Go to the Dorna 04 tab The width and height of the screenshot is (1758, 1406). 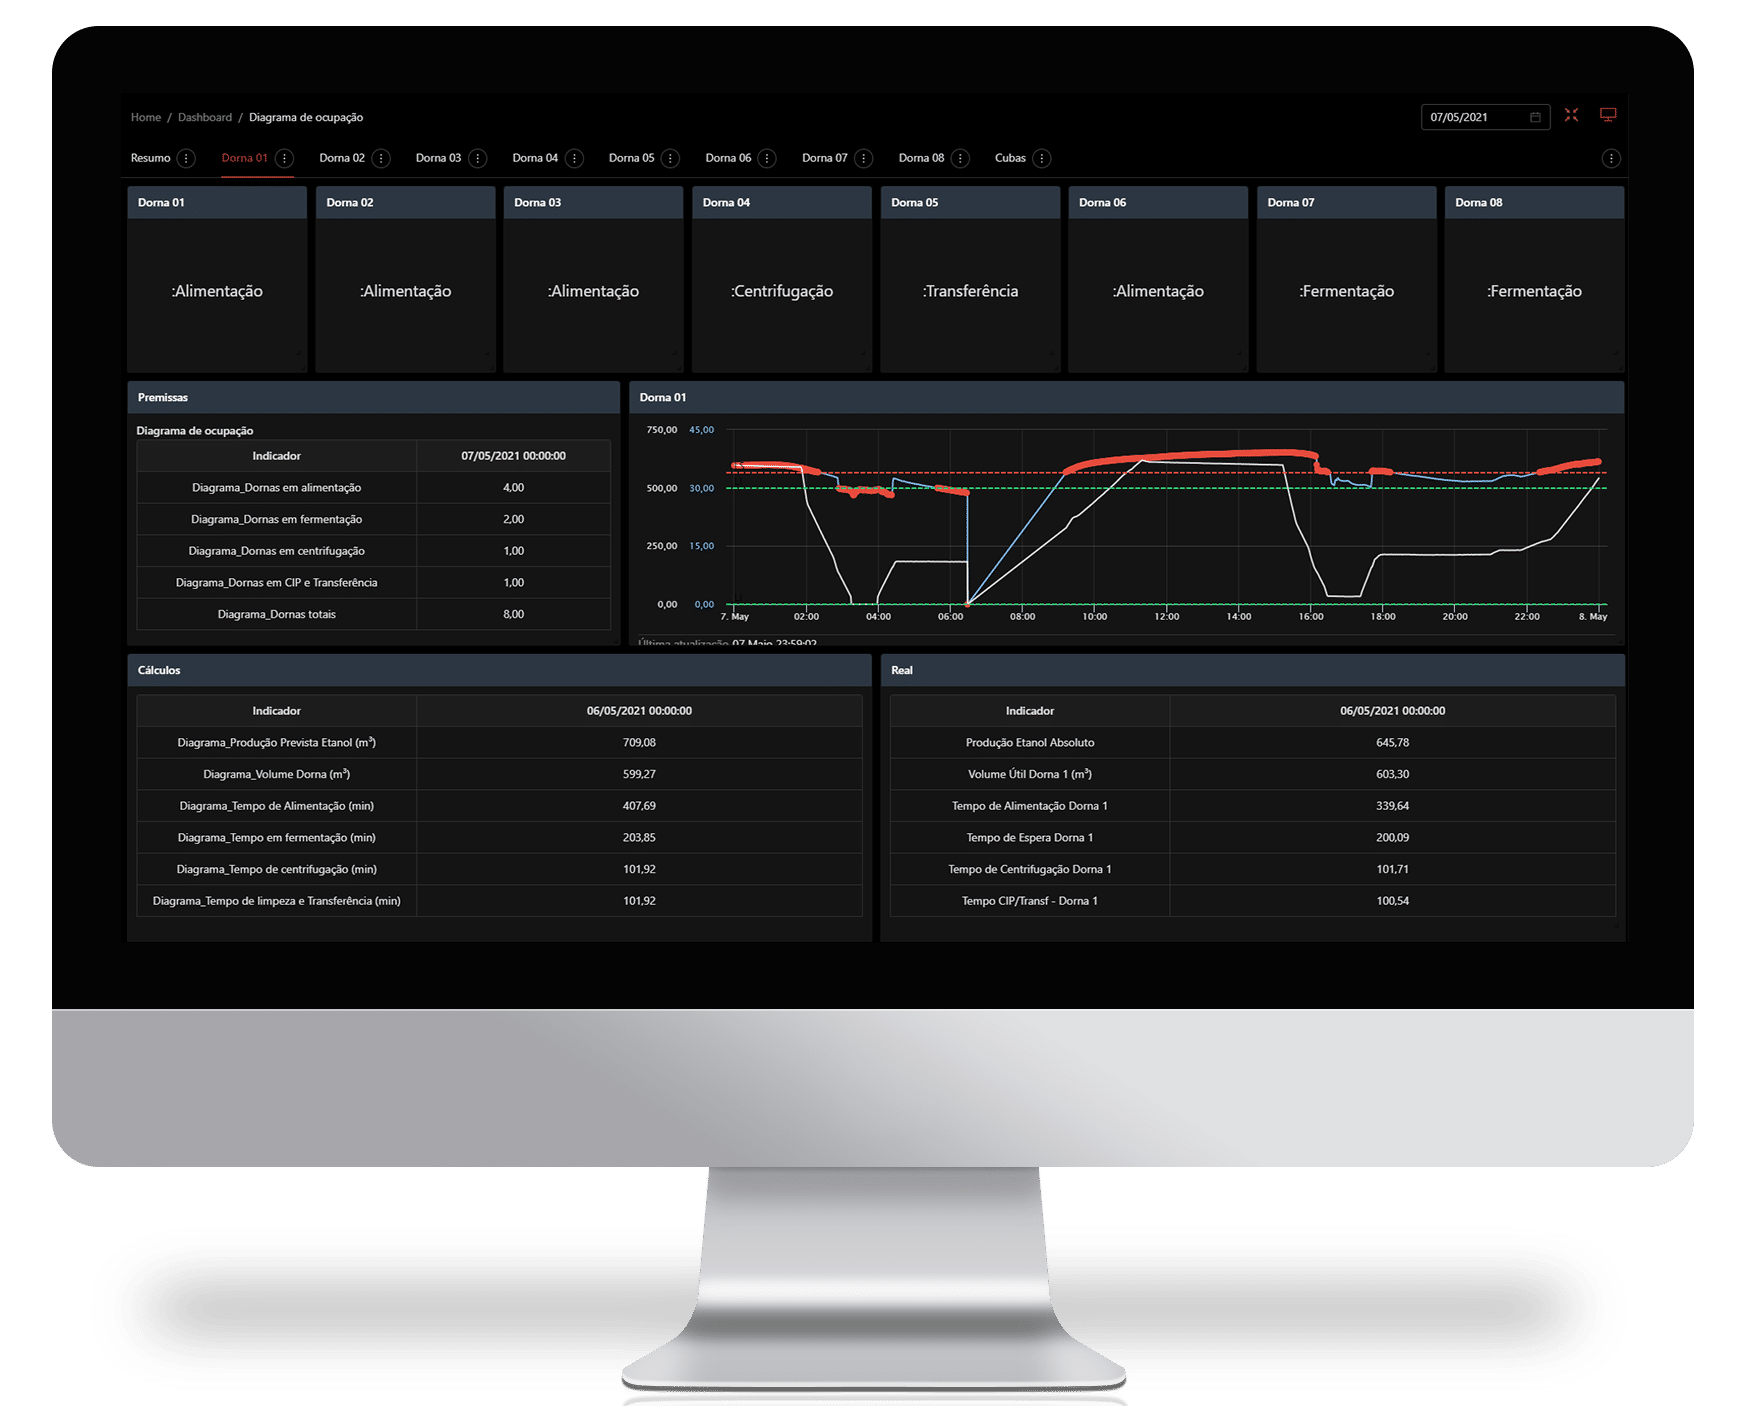535,158
